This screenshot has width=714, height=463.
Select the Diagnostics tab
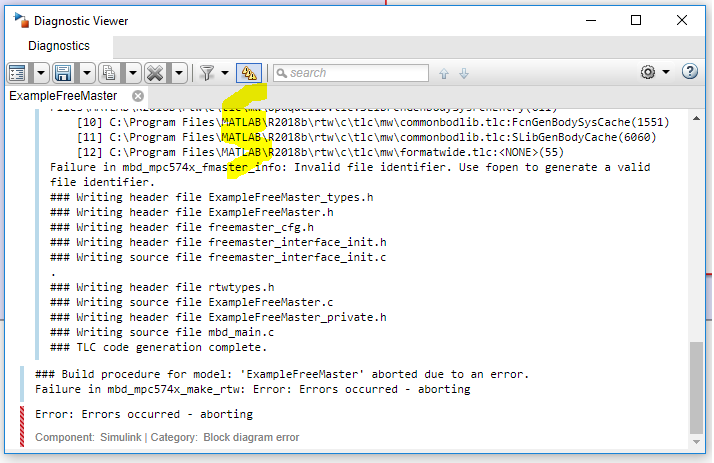[x=59, y=46]
